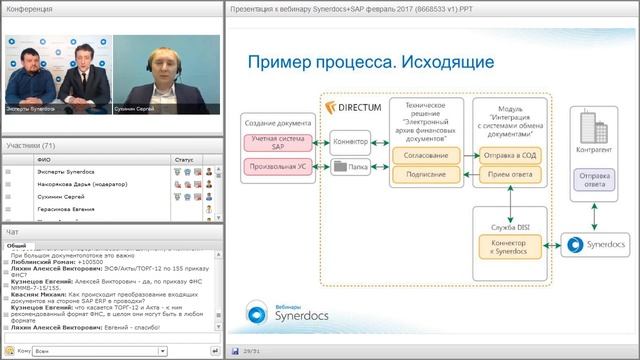Click the Участники (71) panel header
The width and height of the screenshot is (640, 360).
pyautogui.click(x=112, y=145)
